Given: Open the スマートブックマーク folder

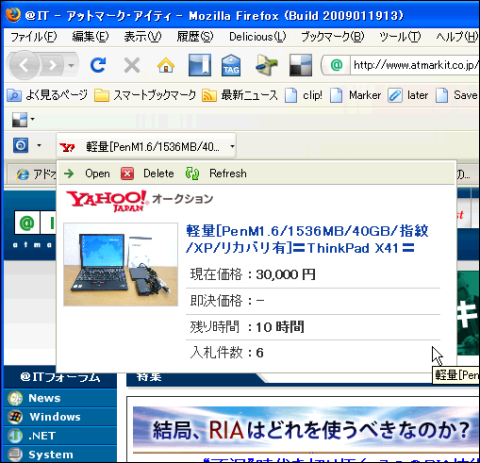Looking at the screenshot, I should coord(145,95).
